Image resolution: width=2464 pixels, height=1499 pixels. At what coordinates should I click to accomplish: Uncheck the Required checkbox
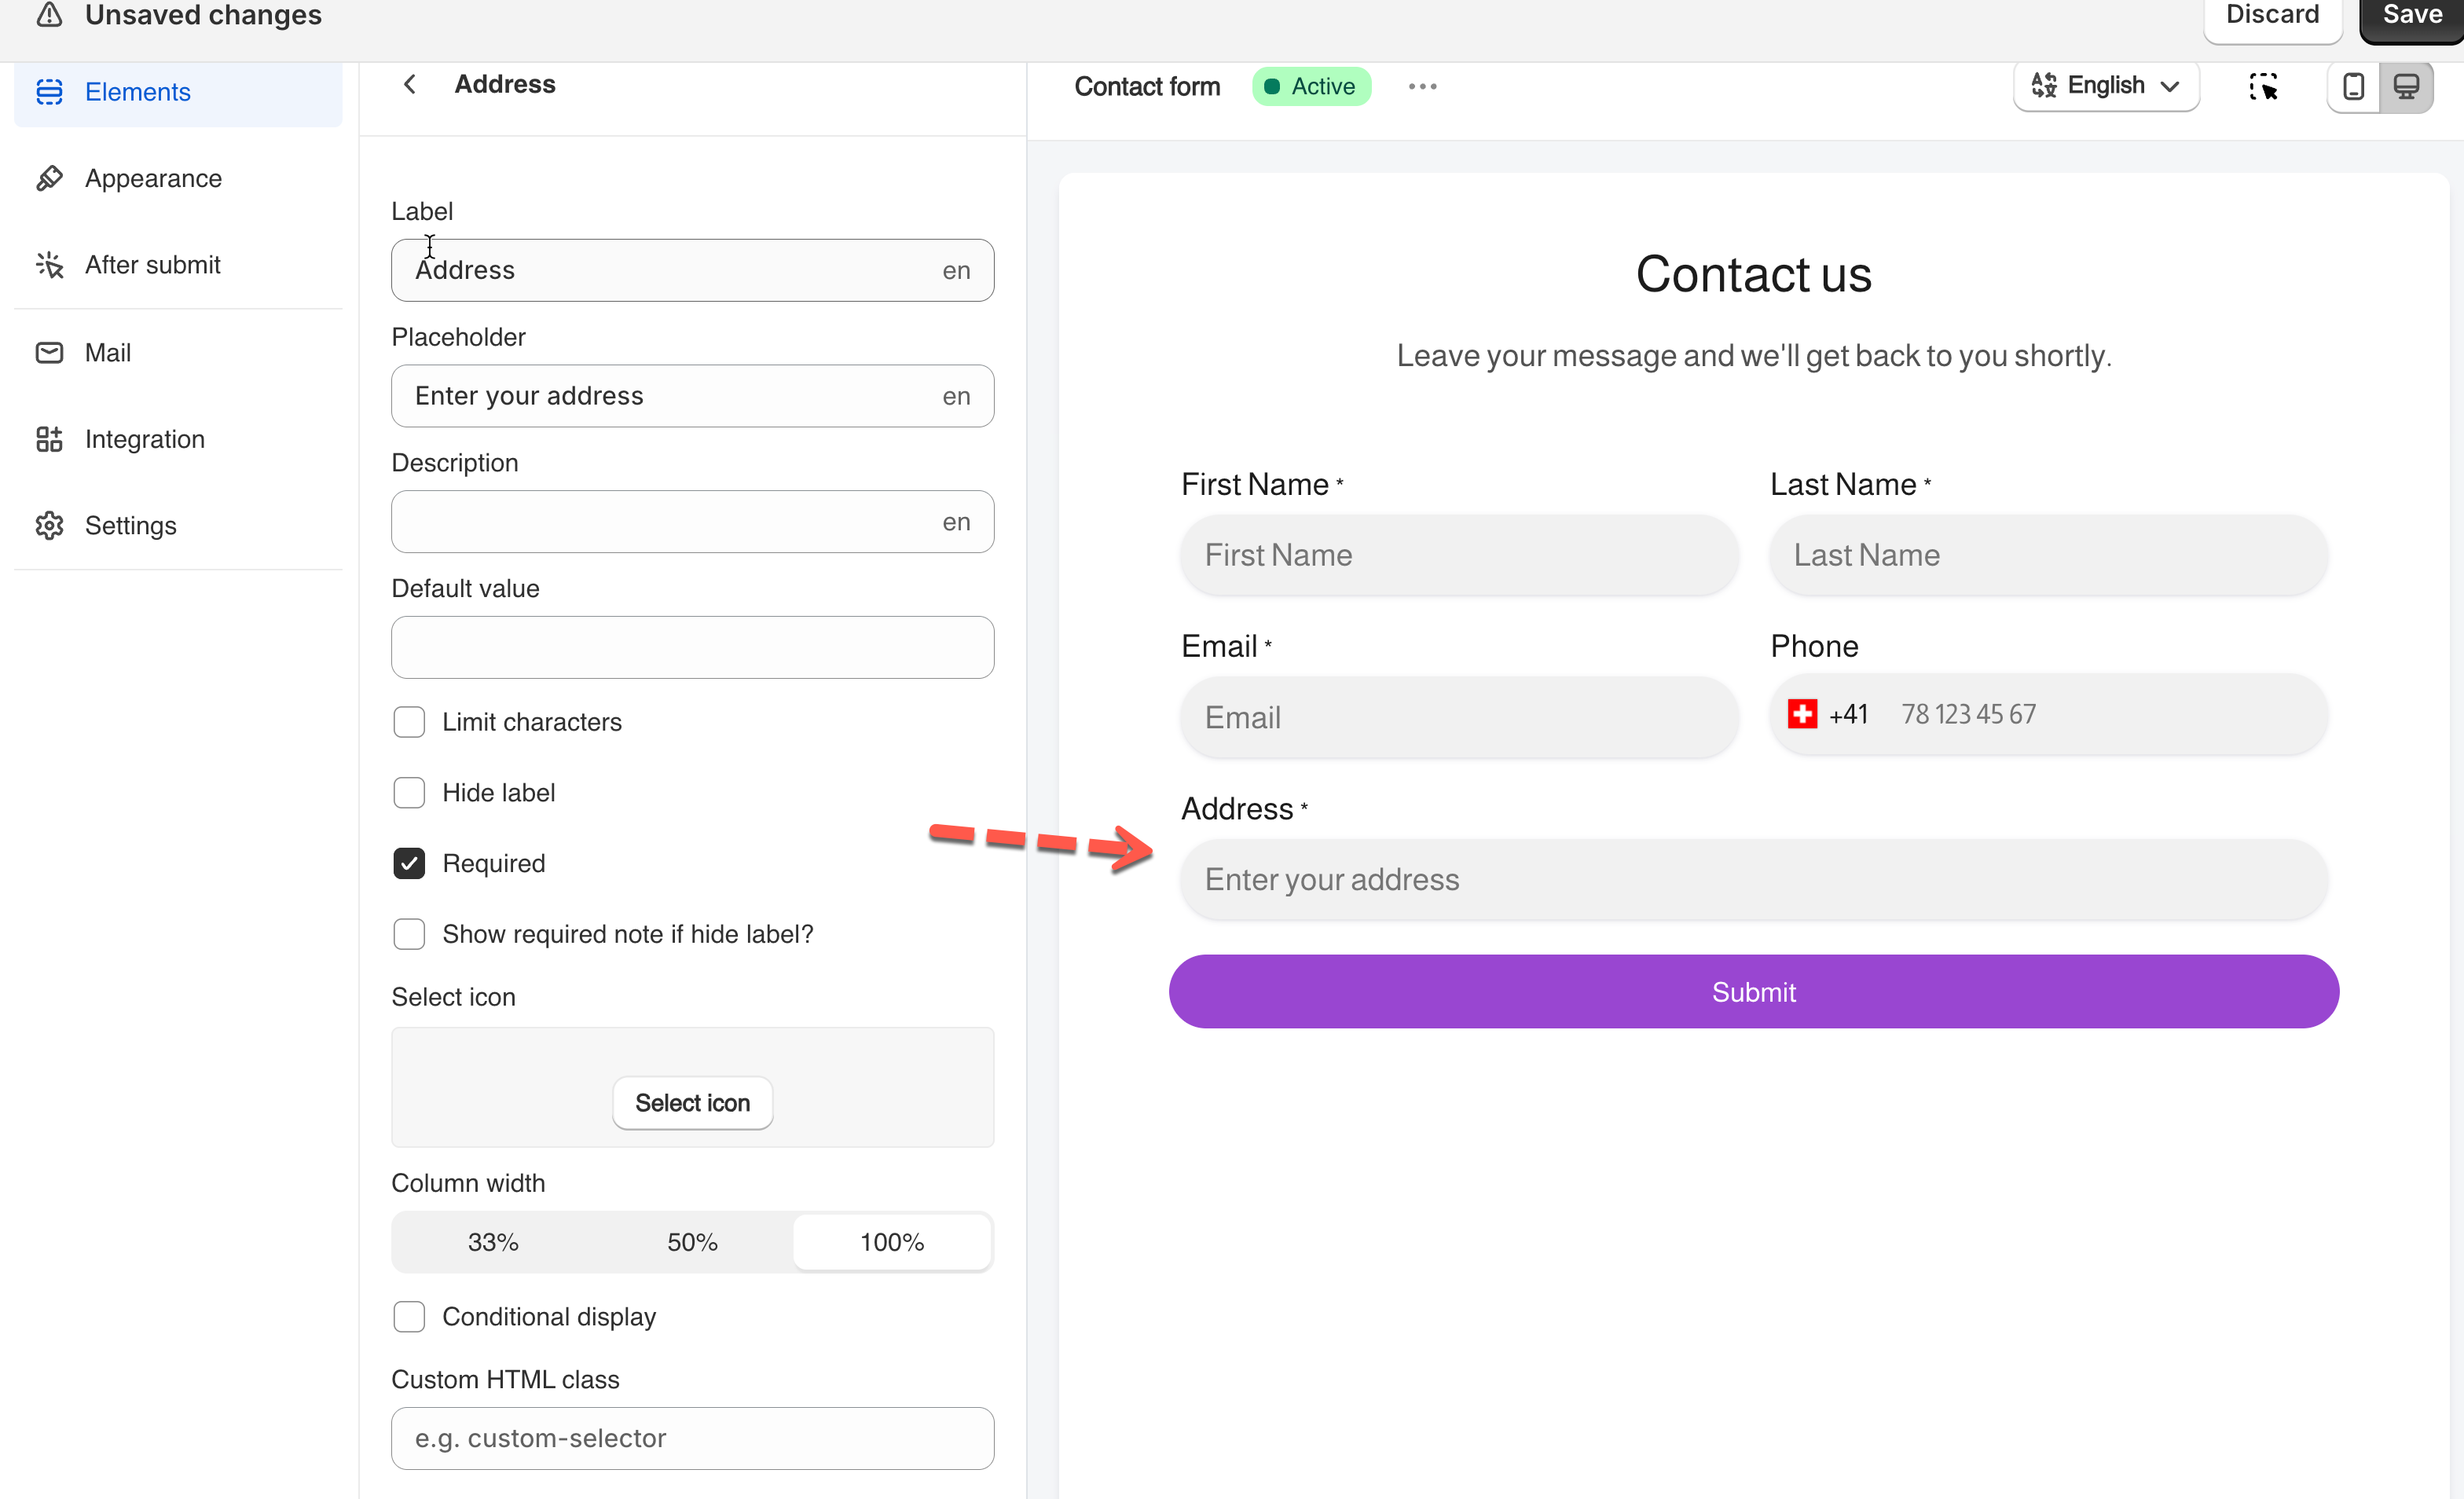click(x=409, y=863)
